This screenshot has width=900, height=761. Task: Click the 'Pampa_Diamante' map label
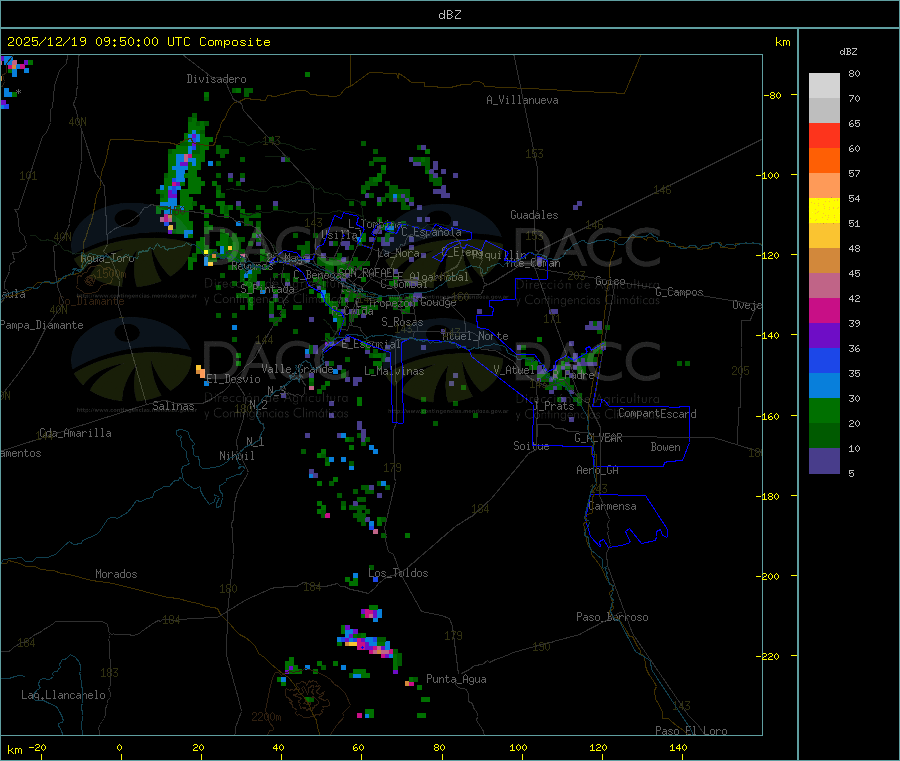(42, 325)
